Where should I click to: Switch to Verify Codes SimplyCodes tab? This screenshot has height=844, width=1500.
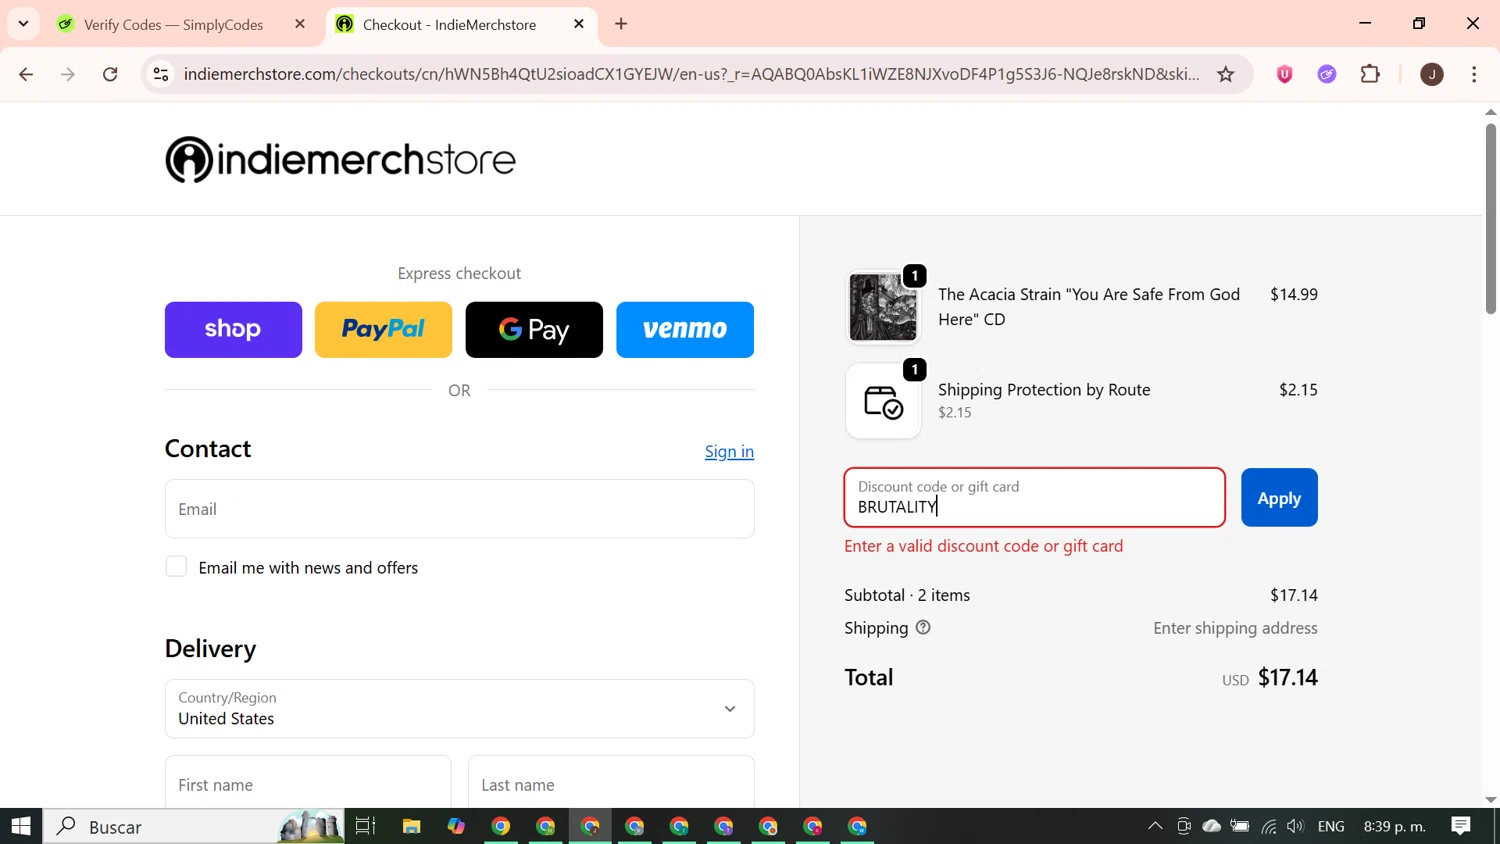click(173, 24)
